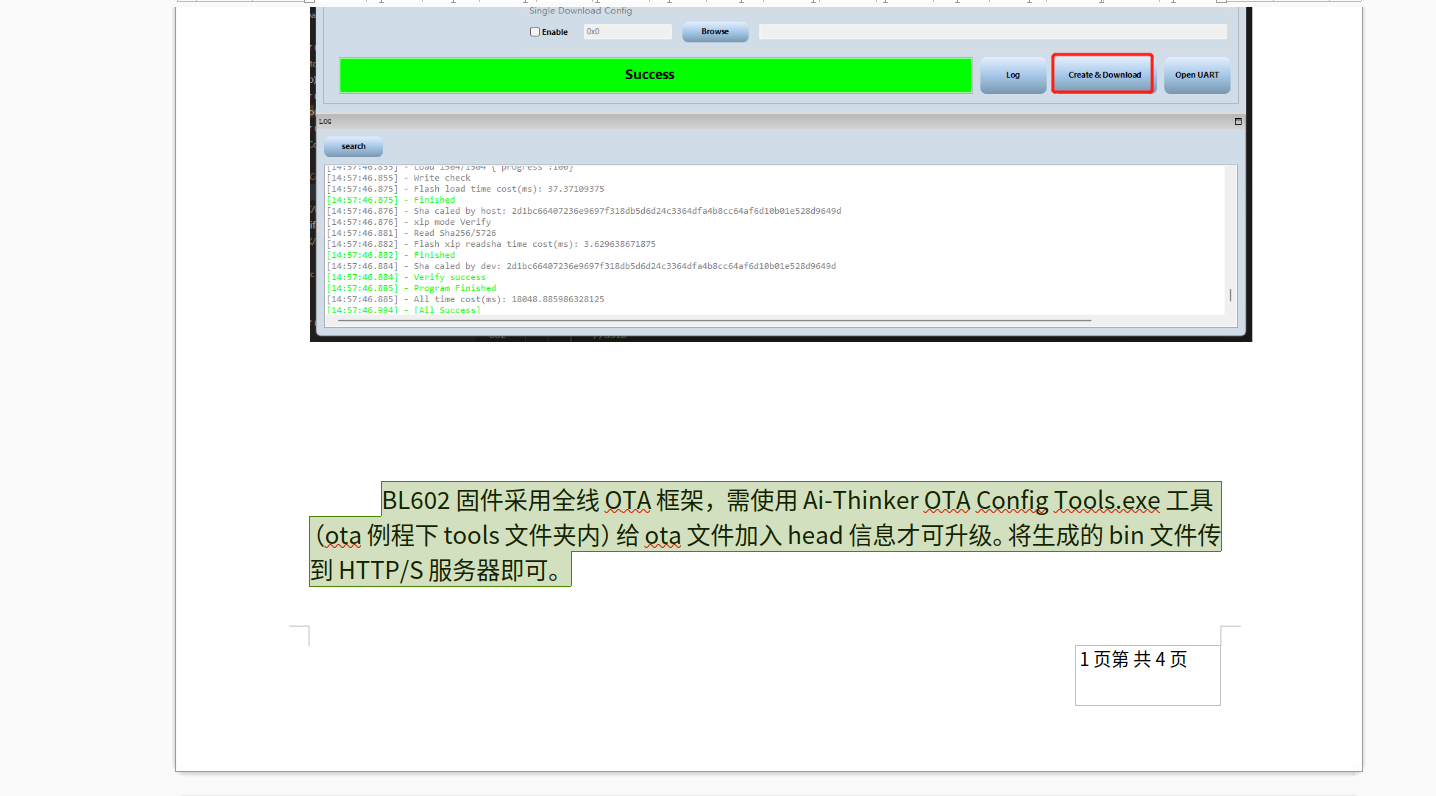Select the 'Flash load time cost(ms)' log line
Screen dimensions: 1436x796
(x=465, y=189)
